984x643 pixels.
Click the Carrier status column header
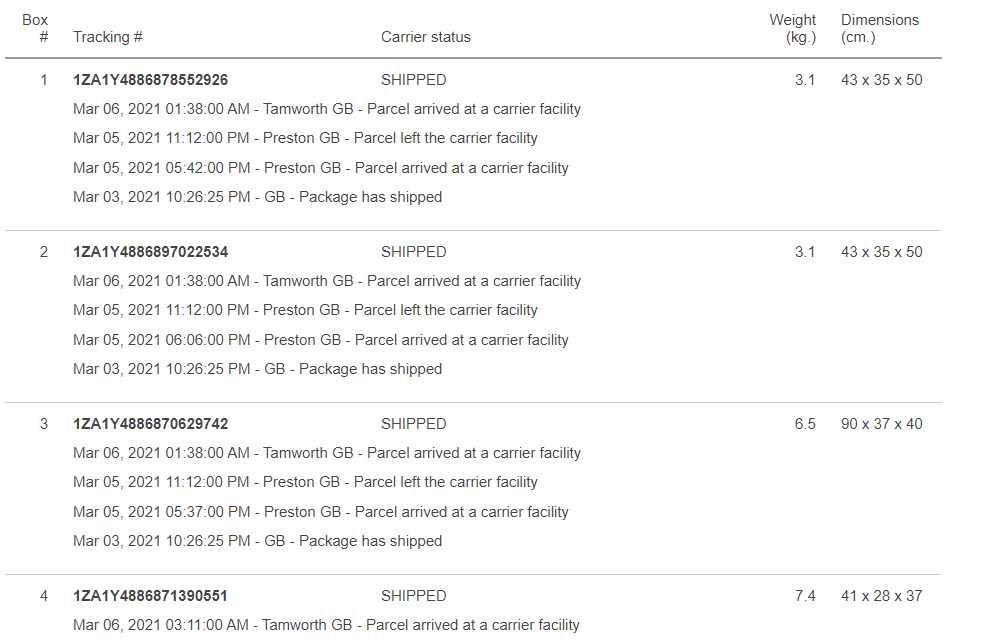click(x=425, y=37)
